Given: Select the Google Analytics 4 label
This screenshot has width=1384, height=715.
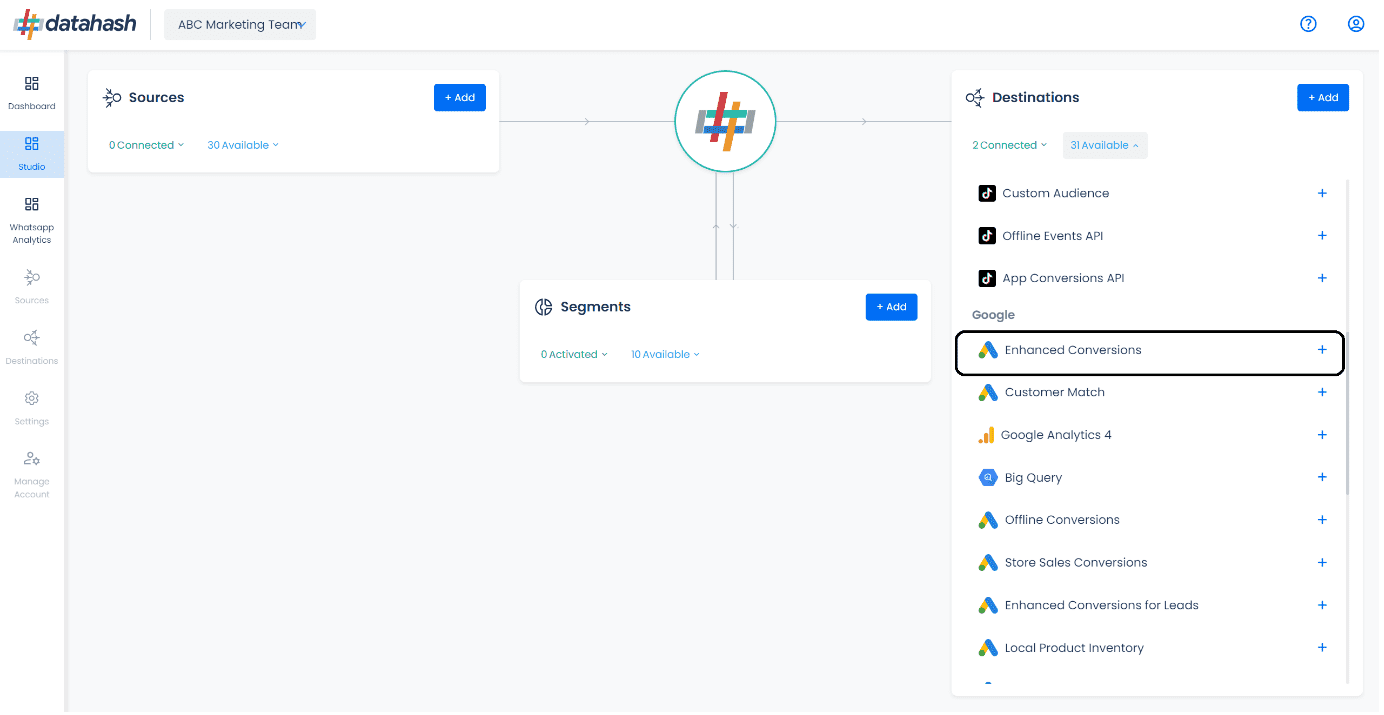Looking at the screenshot, I should pyautogui.click(x=1056, y=435).
